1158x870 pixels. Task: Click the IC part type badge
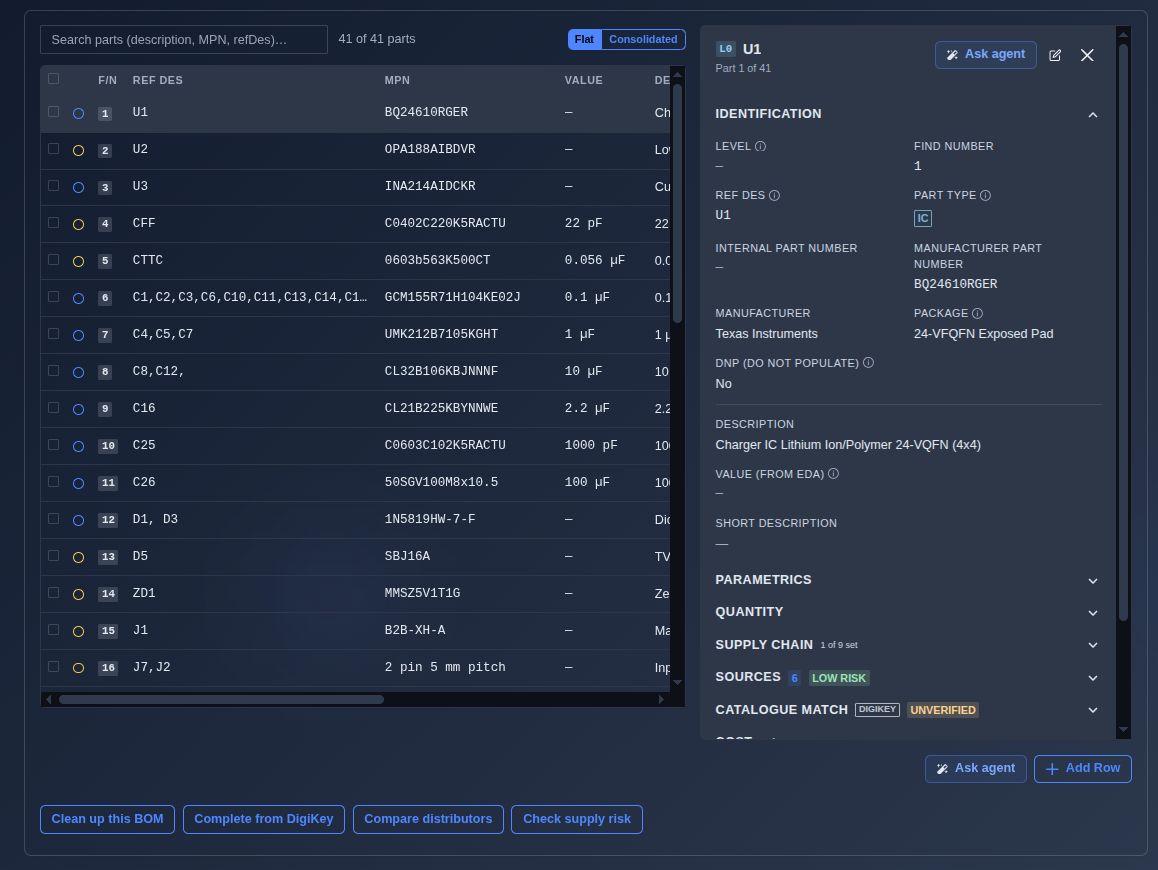(x=922, y=219)
